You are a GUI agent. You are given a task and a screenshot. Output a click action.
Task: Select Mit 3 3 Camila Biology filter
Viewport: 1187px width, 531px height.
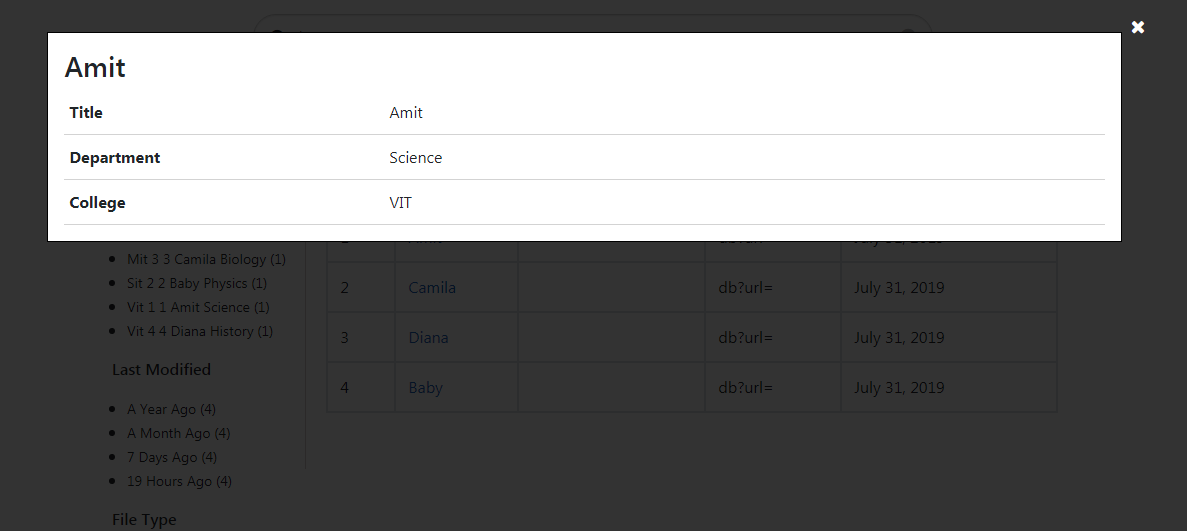point(206,259)
